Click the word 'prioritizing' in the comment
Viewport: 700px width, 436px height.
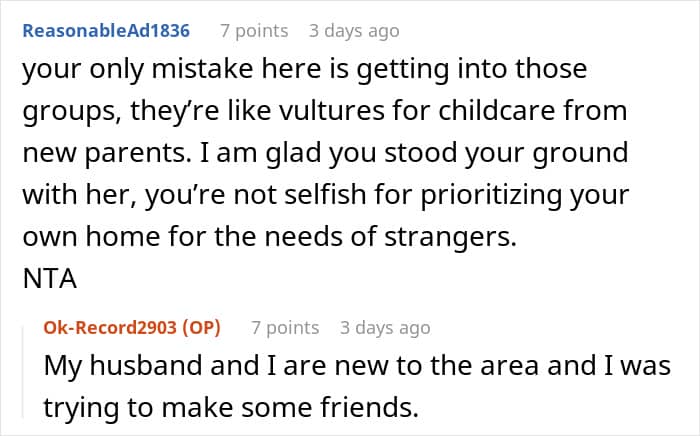[491, 195]
